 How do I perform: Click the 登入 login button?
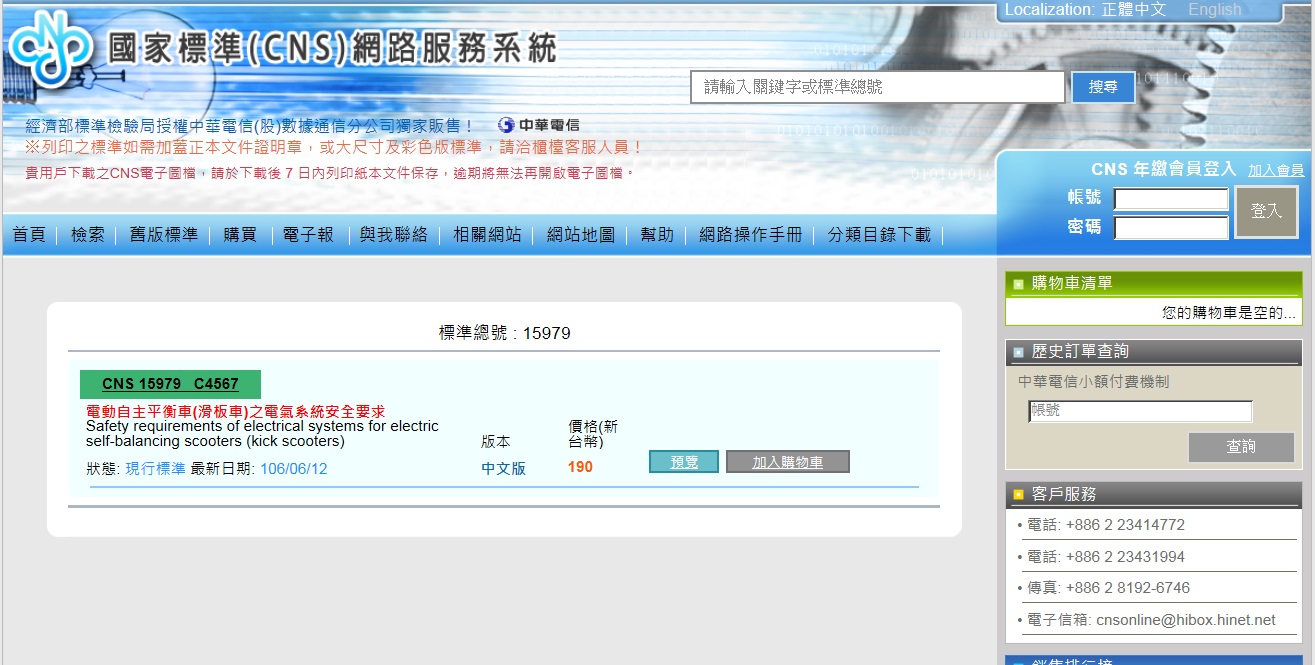coord(1266,212)
